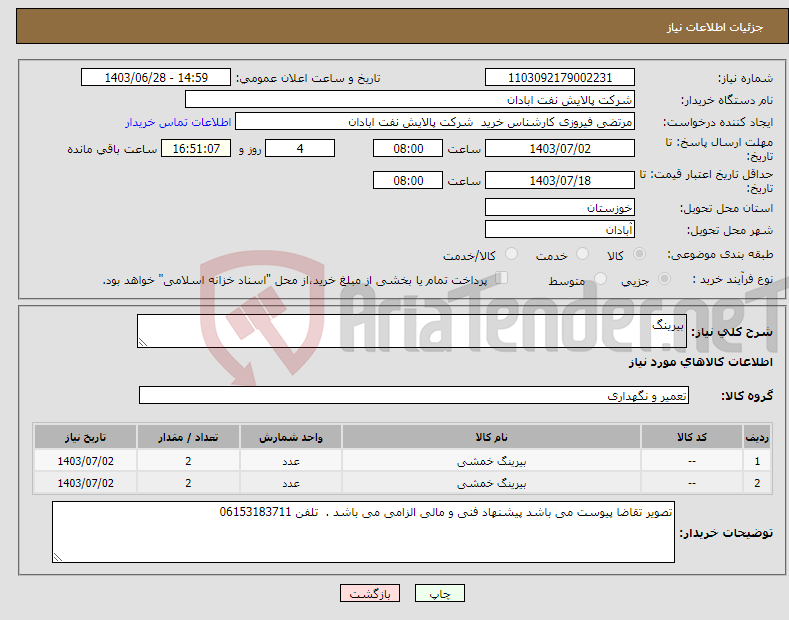789x620 pixels.
Task: Click the delivery province field خوزستان
Action: pos(560,207)
